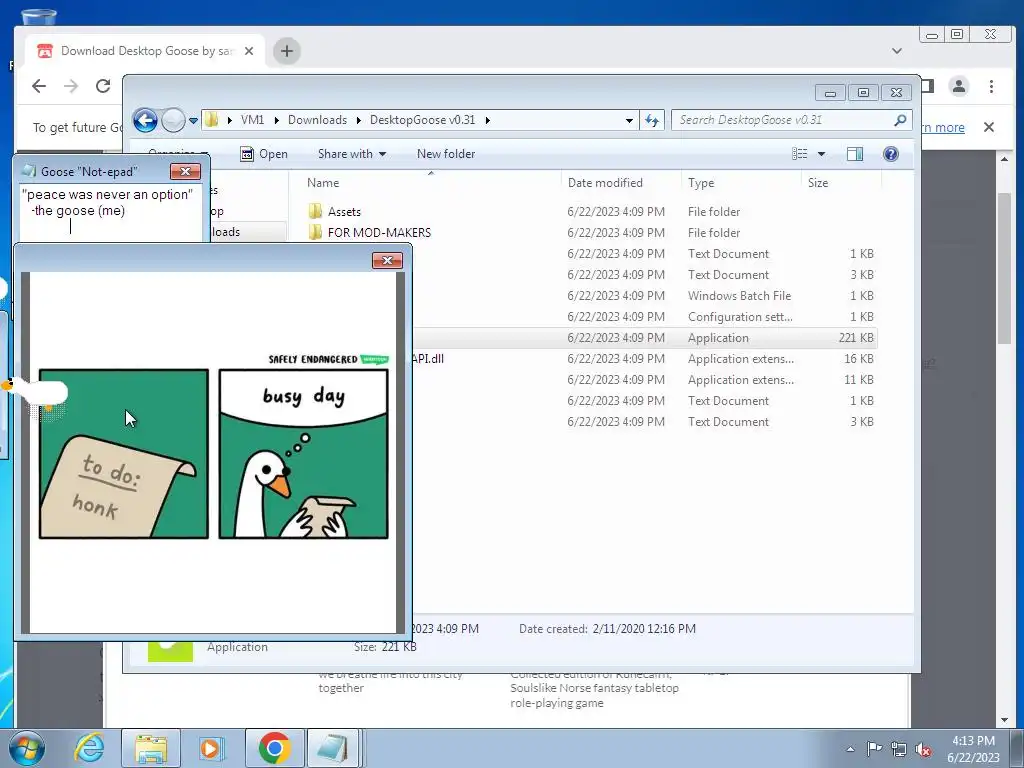Switch to the Download Desktop Goose tab
1024x768 pixels.
click(x=146, y=51)
